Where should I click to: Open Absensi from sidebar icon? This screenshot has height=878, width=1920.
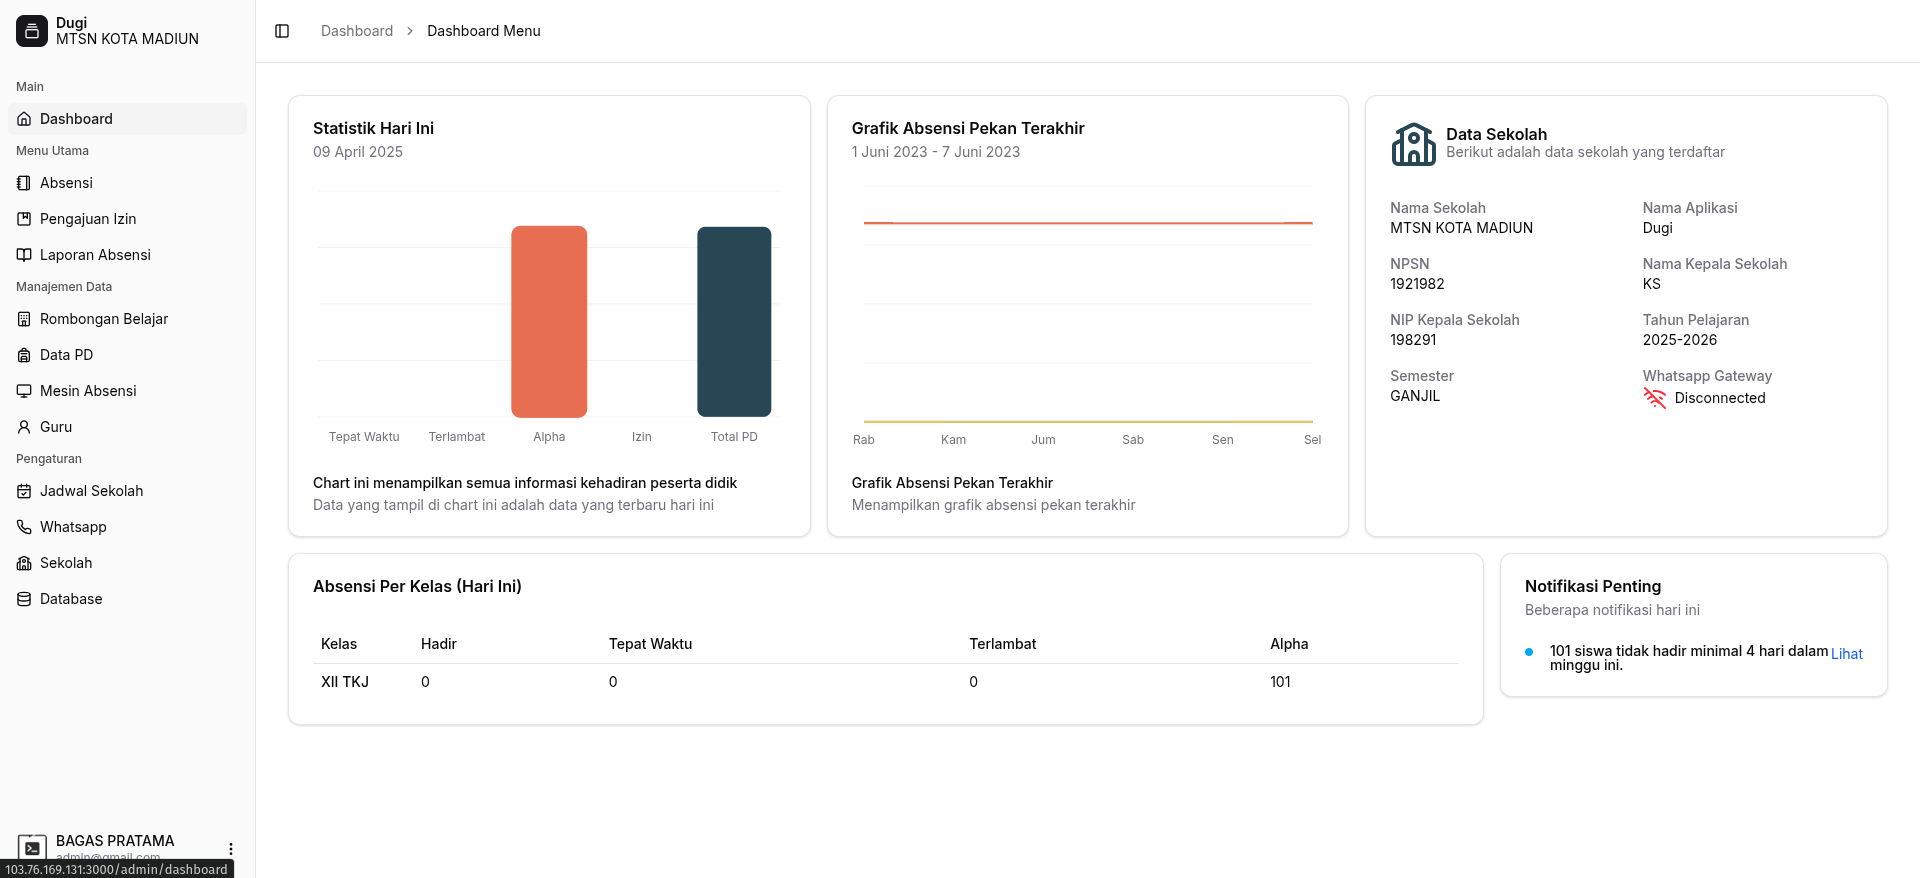pyautogui.click(x=24, y=183)
